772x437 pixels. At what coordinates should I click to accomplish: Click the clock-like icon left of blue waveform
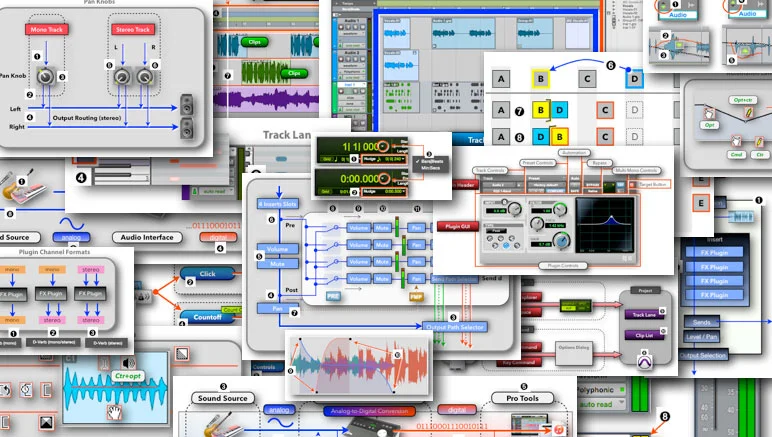[27, 390]
